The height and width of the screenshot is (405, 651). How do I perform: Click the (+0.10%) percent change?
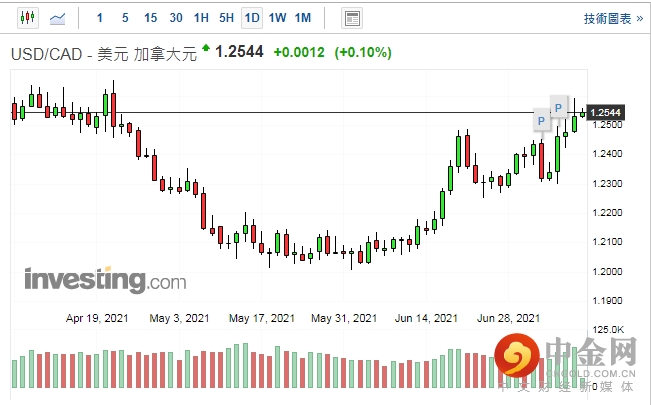363,52
